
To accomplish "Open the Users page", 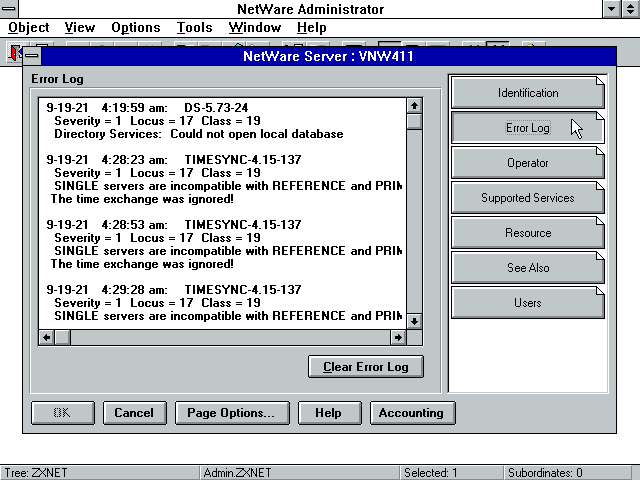I will 527,303.
